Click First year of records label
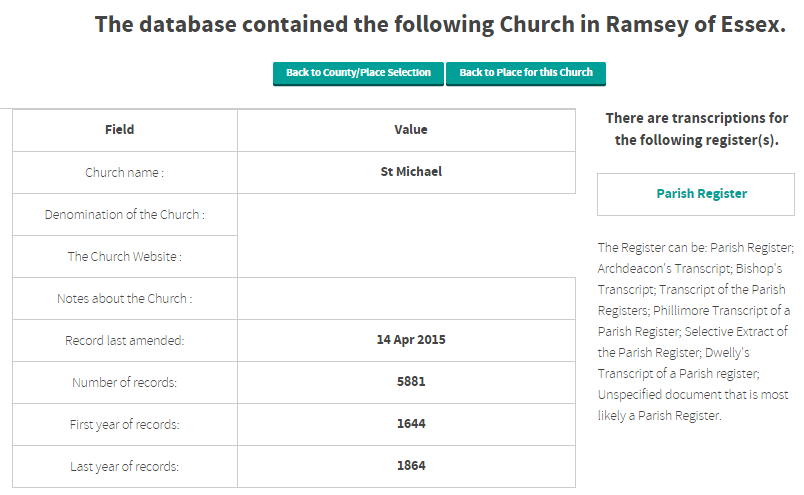 pos(125,425)
